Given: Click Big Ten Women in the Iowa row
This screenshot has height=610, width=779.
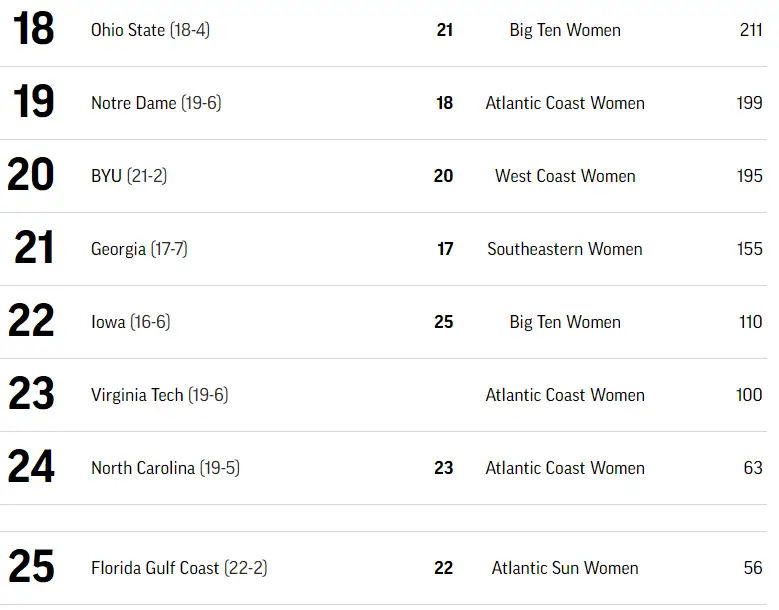Looking at the screenshot, I should click(x=565, y=322).
